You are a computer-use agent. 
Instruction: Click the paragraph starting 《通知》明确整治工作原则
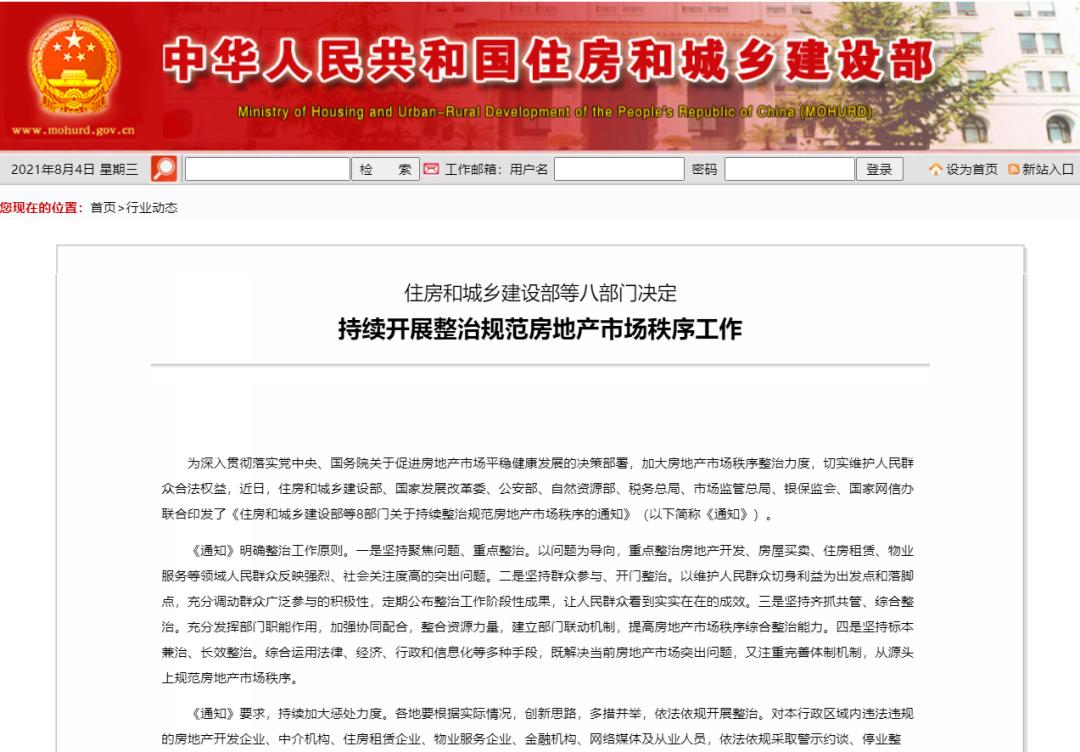537,614
